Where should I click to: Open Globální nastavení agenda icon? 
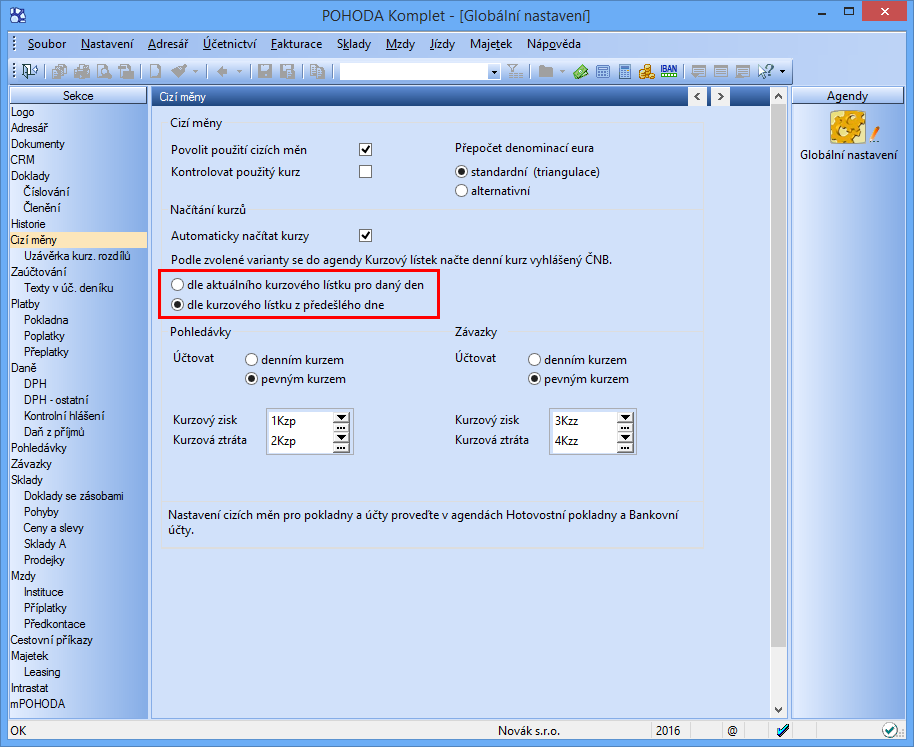(849, 128)
